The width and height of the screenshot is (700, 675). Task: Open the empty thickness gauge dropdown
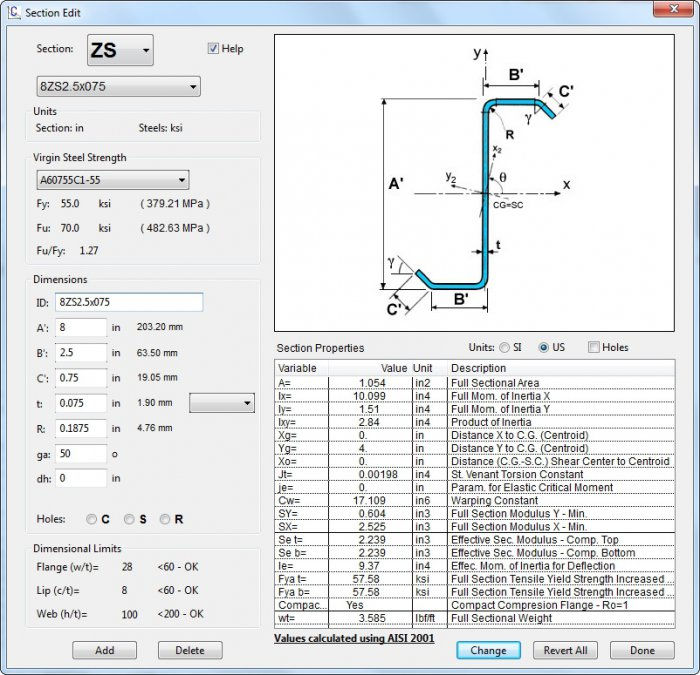(x=222, y=403)
